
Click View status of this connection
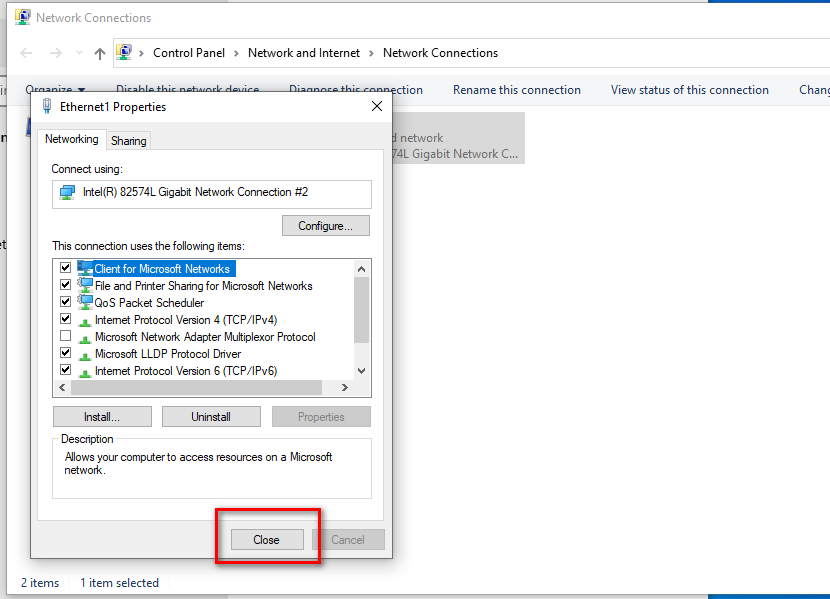690,90
